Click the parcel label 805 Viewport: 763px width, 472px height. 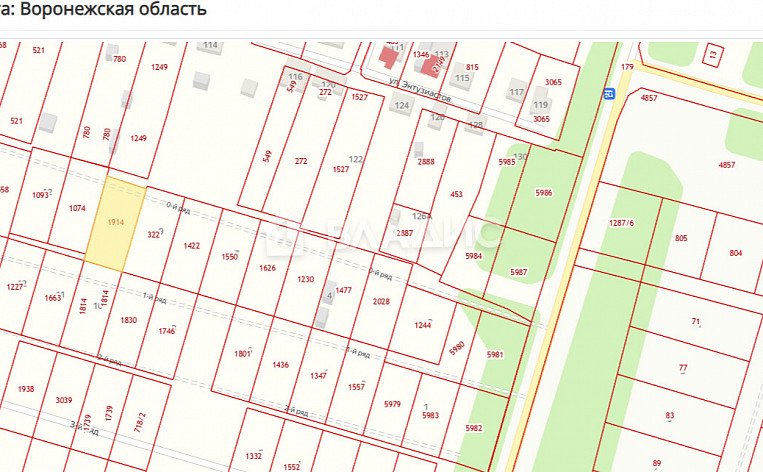pyautogui.click(x=681, y=238)
